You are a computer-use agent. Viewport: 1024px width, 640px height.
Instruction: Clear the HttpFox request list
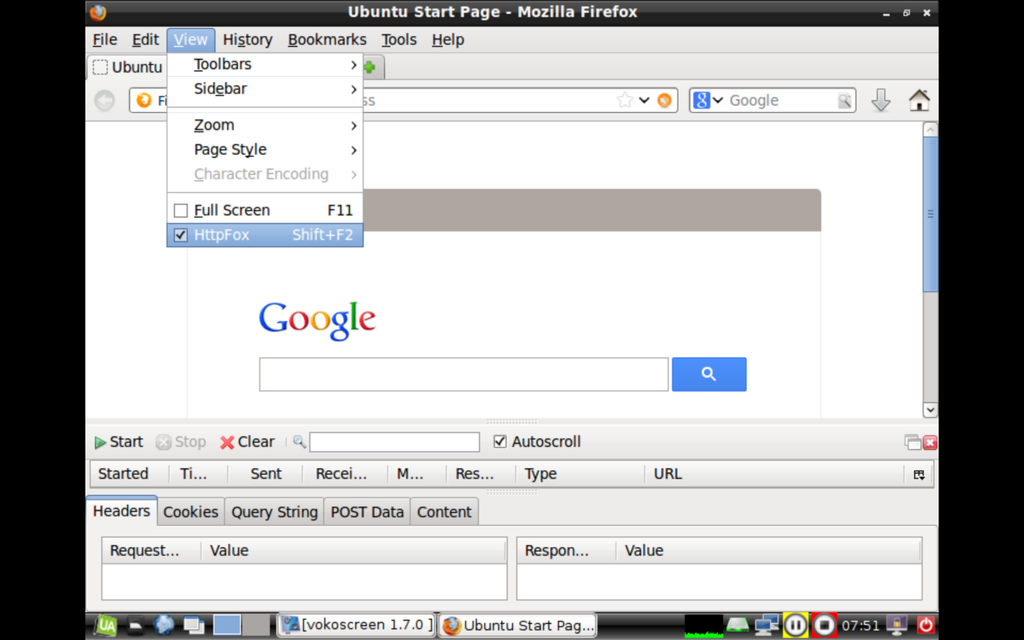click(x=247, y=442)
